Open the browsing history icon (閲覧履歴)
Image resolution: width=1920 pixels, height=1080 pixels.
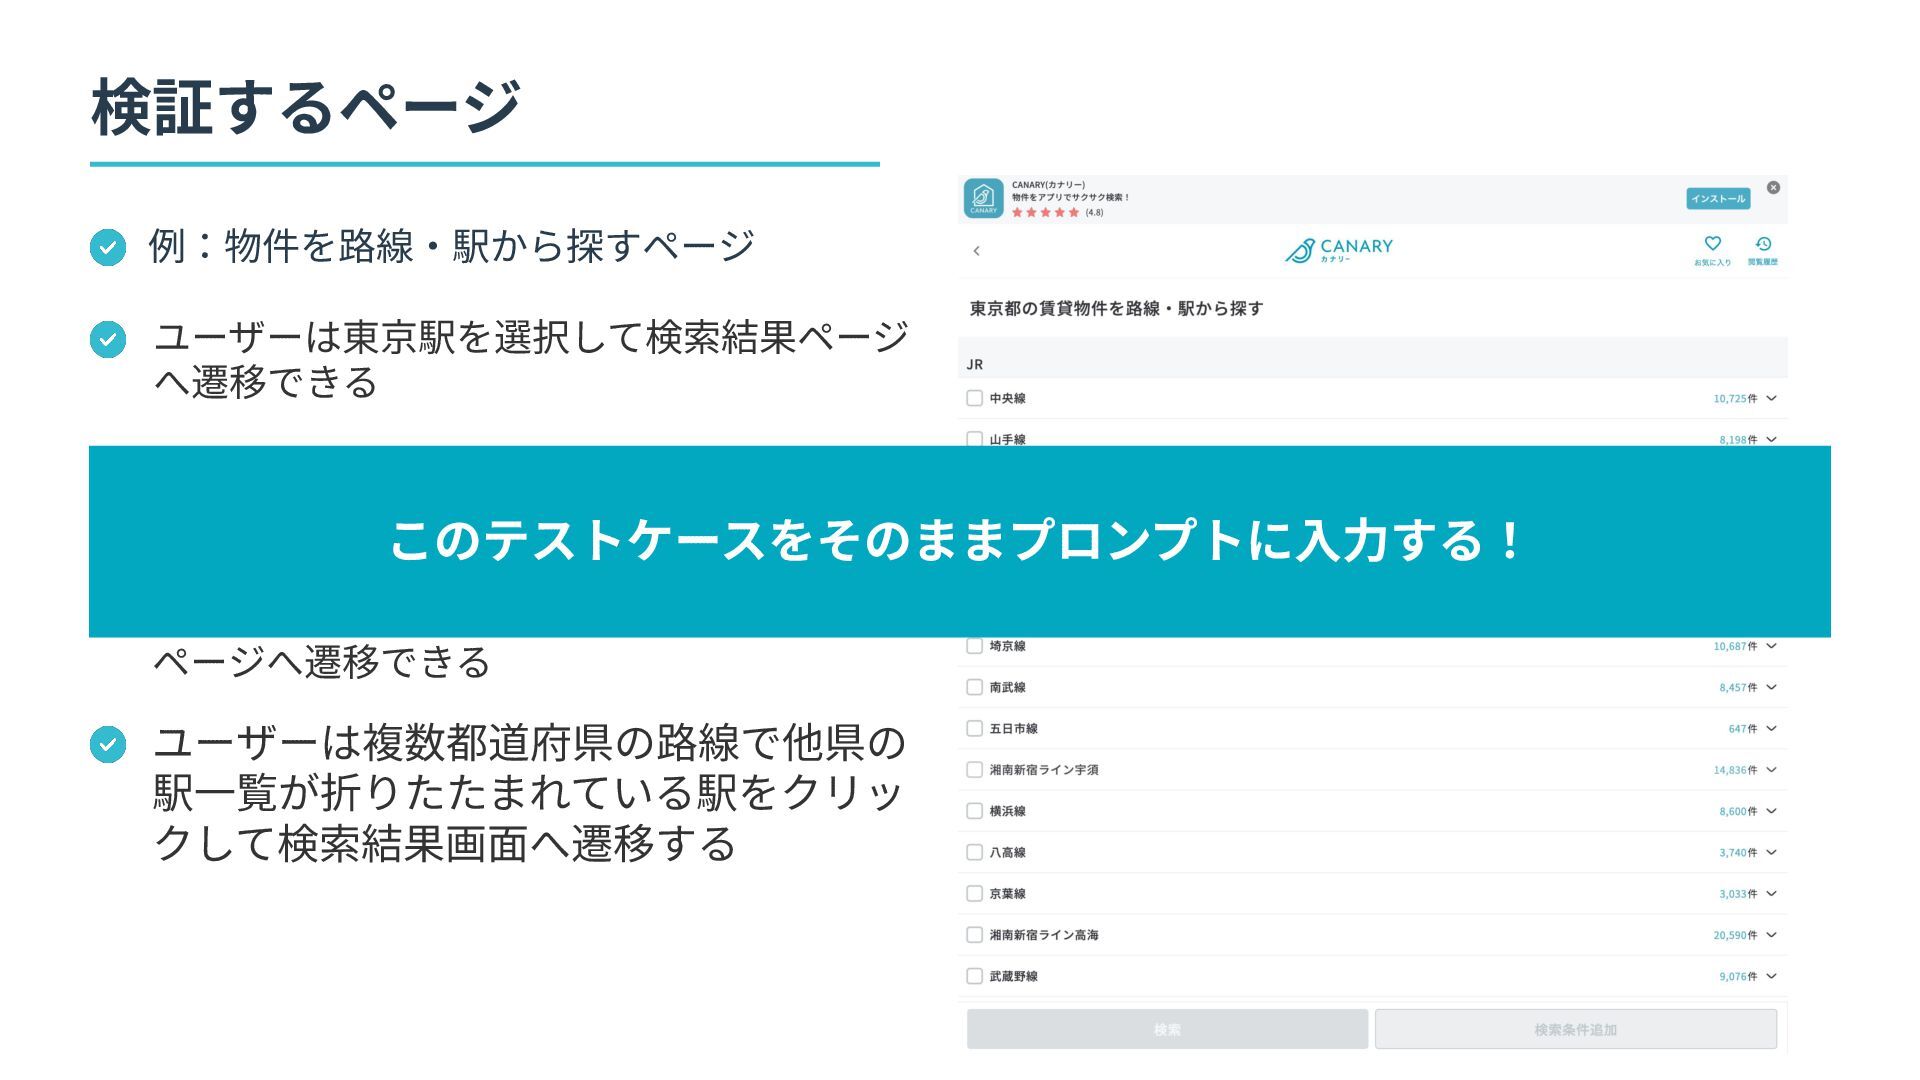point(1763,244)
